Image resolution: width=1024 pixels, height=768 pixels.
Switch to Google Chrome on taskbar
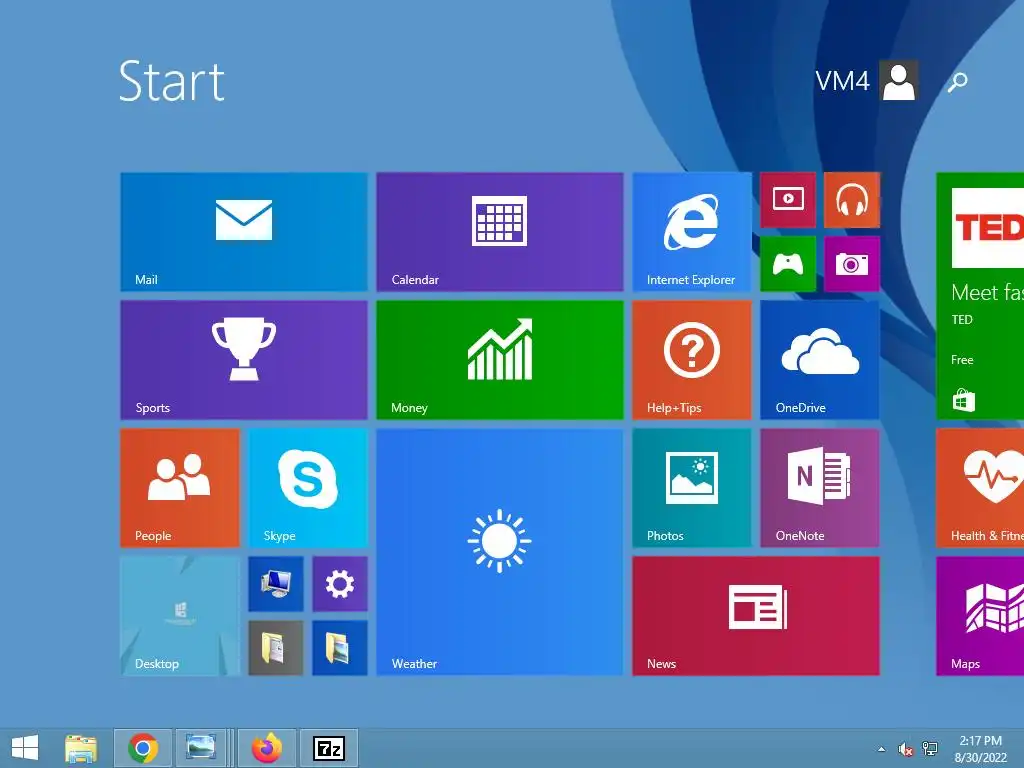point(143,748)
